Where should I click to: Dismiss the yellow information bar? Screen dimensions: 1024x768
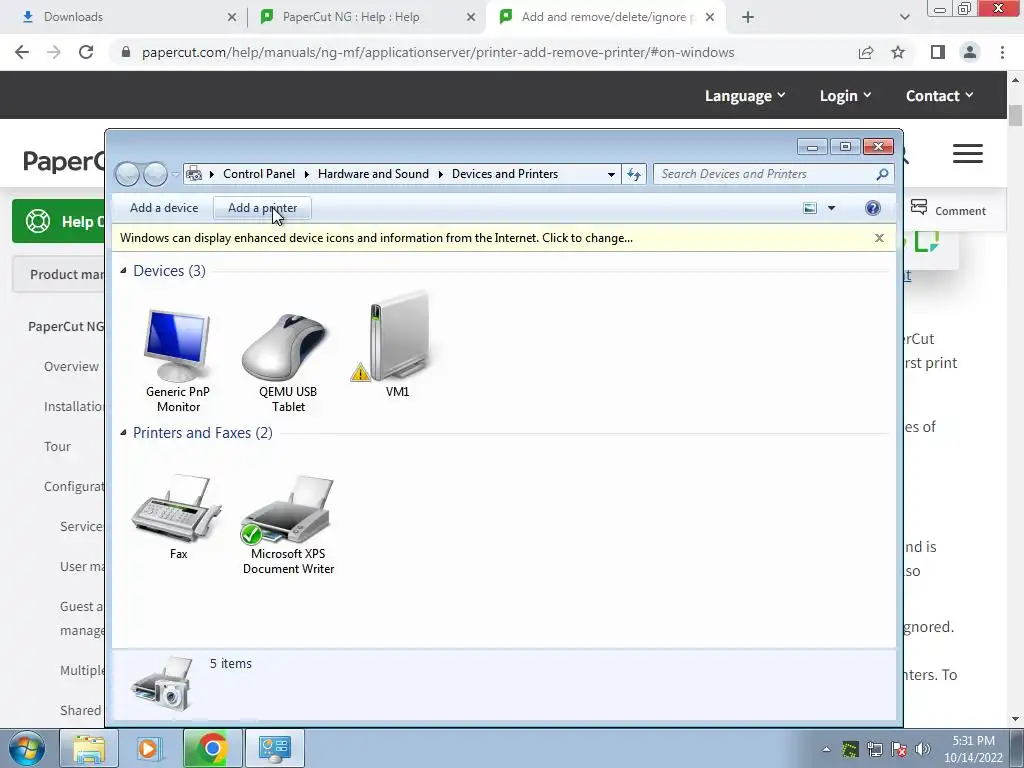[x=879, y=238]
